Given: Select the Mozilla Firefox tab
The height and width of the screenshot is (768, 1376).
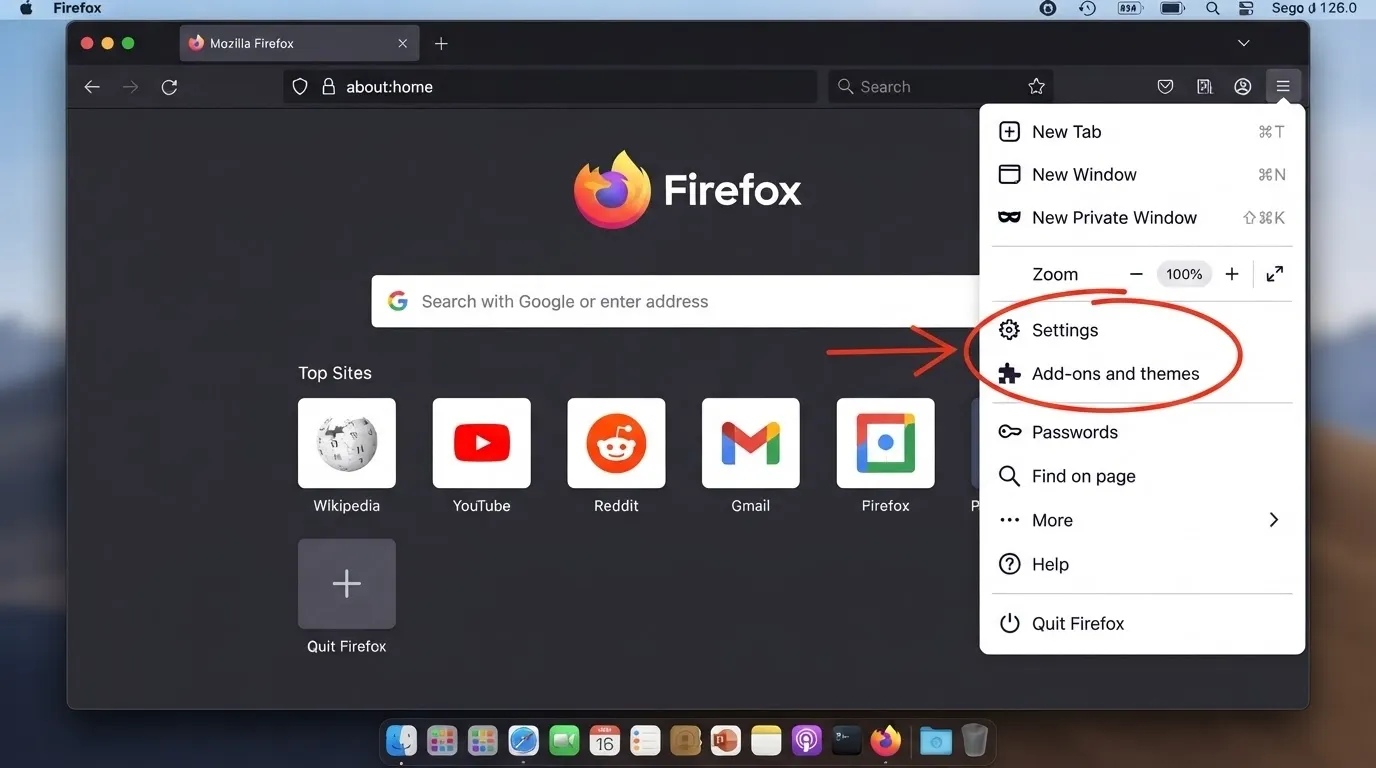Looking at the screenshot, I should pyautogui.click(x=298, y=44).
